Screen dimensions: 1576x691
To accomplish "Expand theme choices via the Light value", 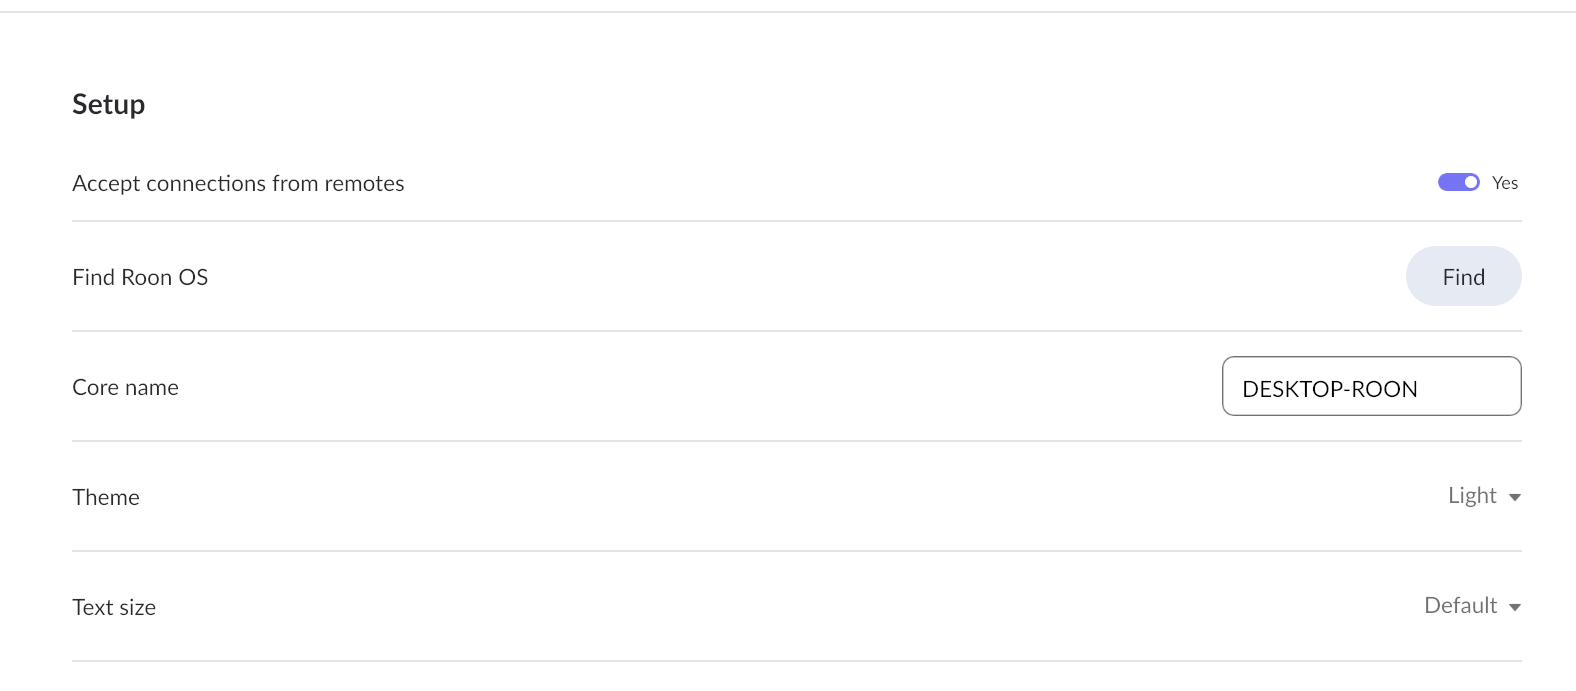I will click(x=1472, y=496).
